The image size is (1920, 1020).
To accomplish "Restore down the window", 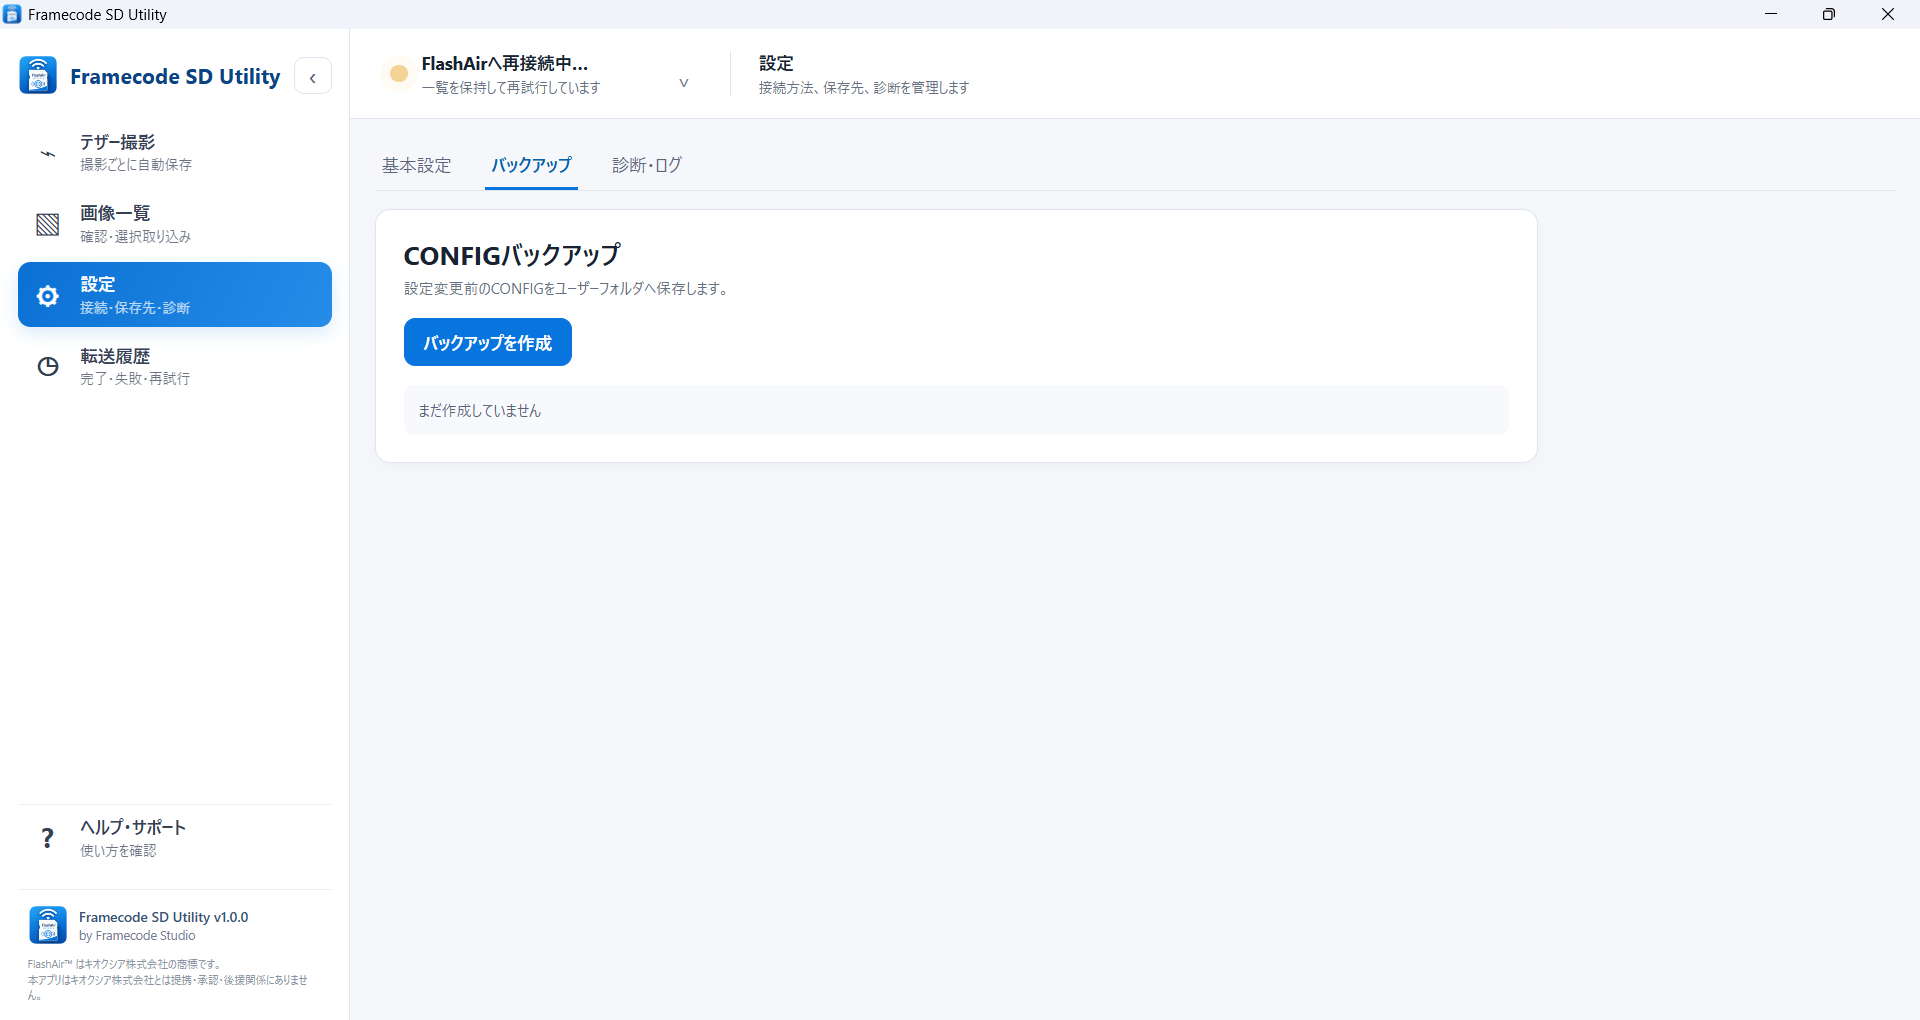I will click(x=1829, y=14).
